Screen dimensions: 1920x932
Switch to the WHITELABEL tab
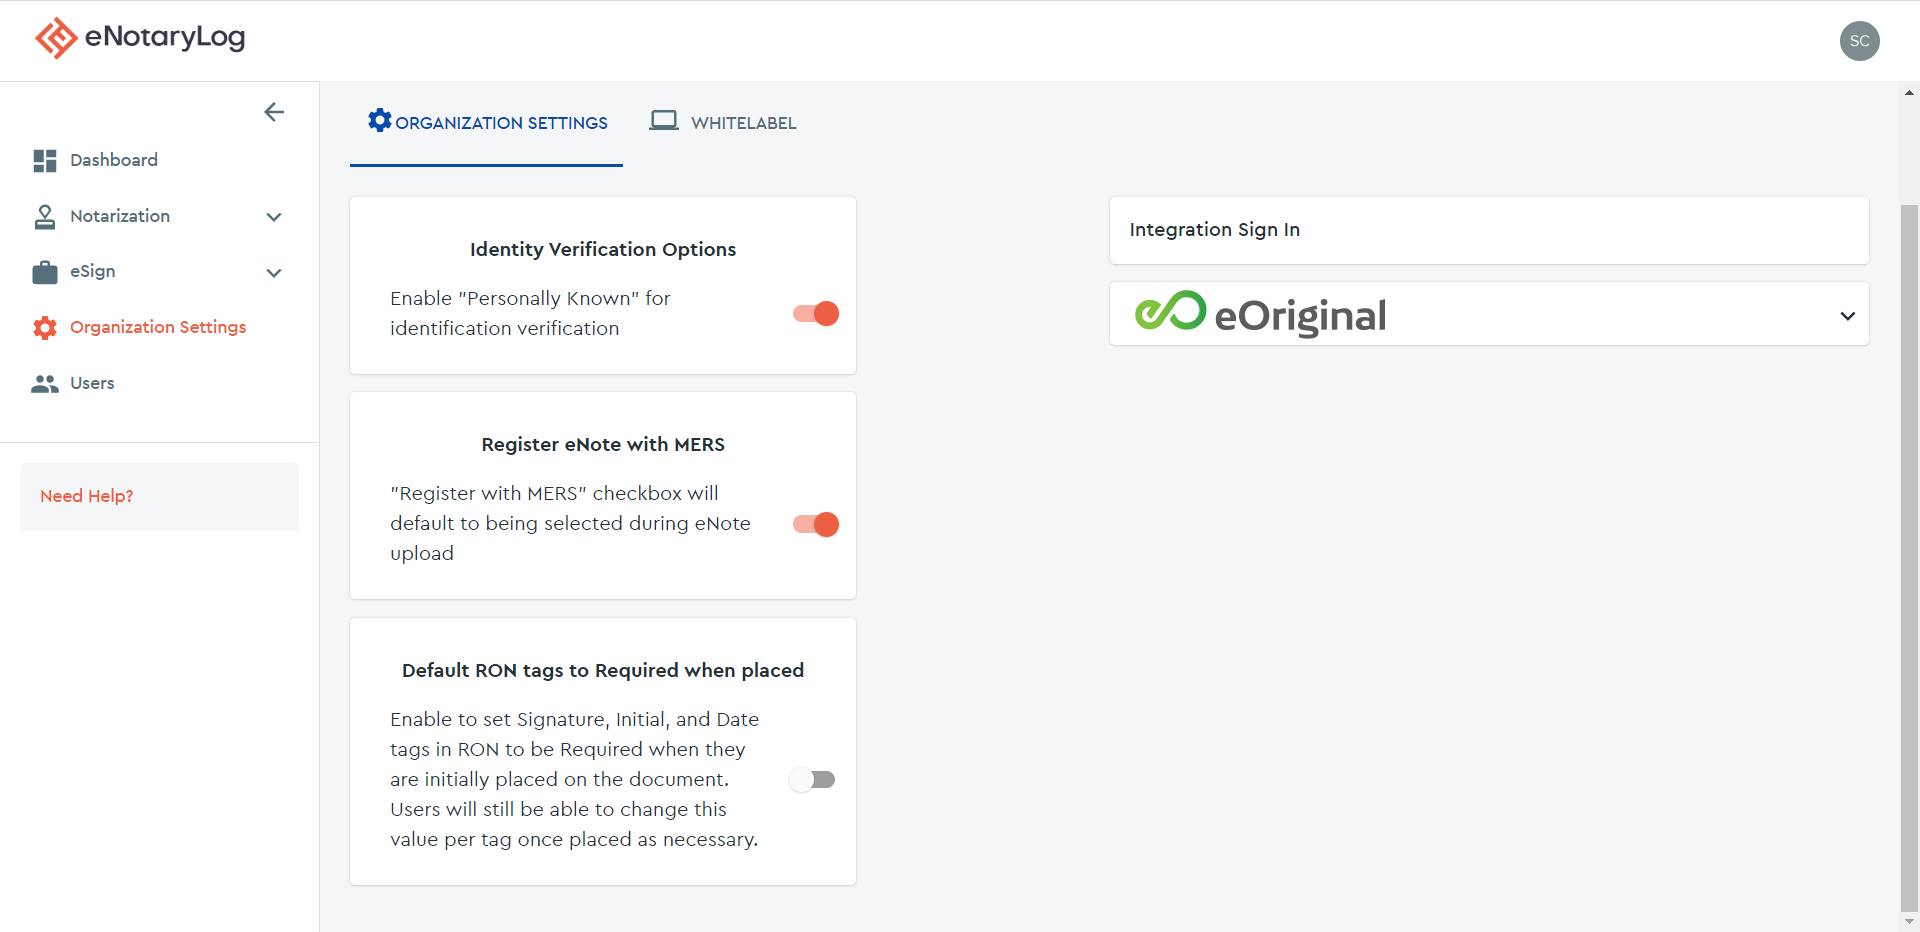(723, 123)
